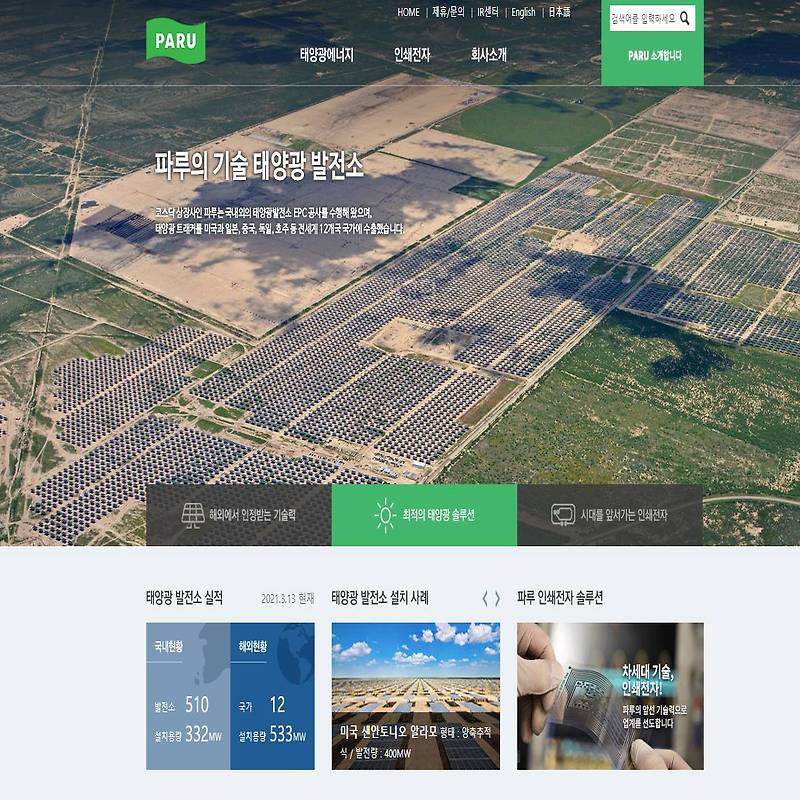Go to previous installation case arrow
Image resolution: width=800 pixels, height=800 pixels.
tap(485, 598)
